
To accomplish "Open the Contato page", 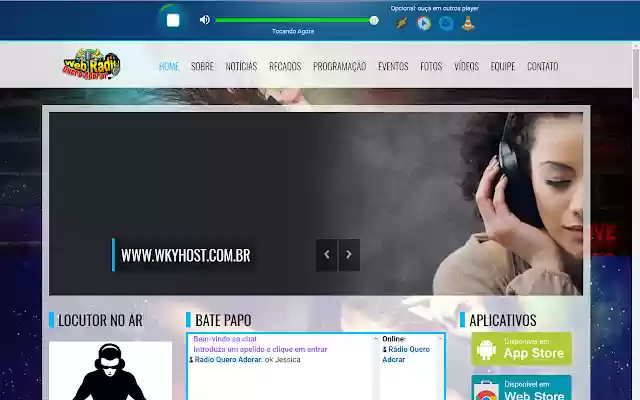I will (x=542, y=66).
